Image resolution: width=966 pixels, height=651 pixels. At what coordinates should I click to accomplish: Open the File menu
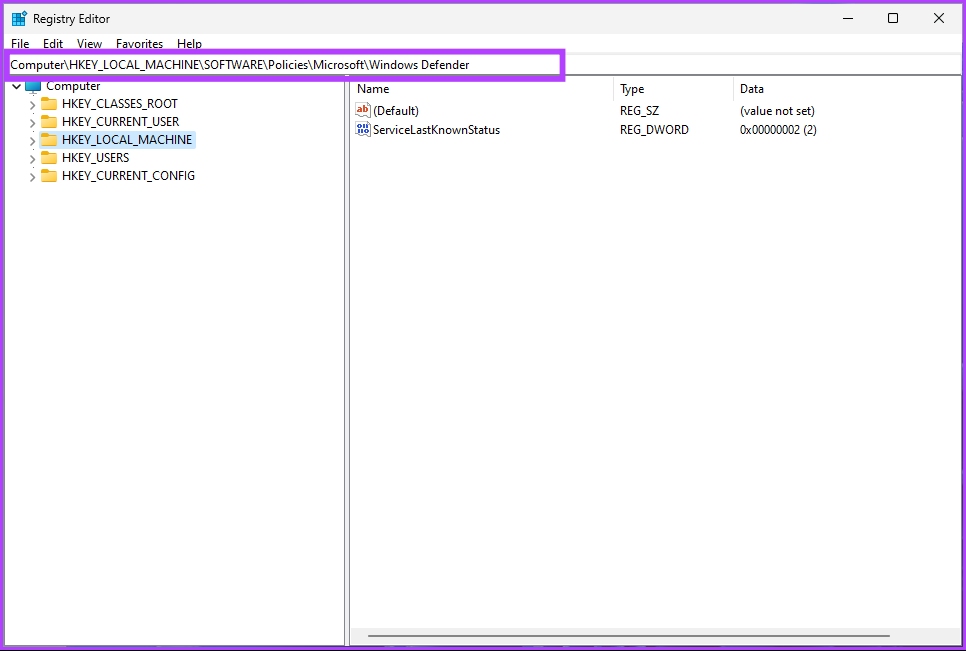click(x=20, y=44)
